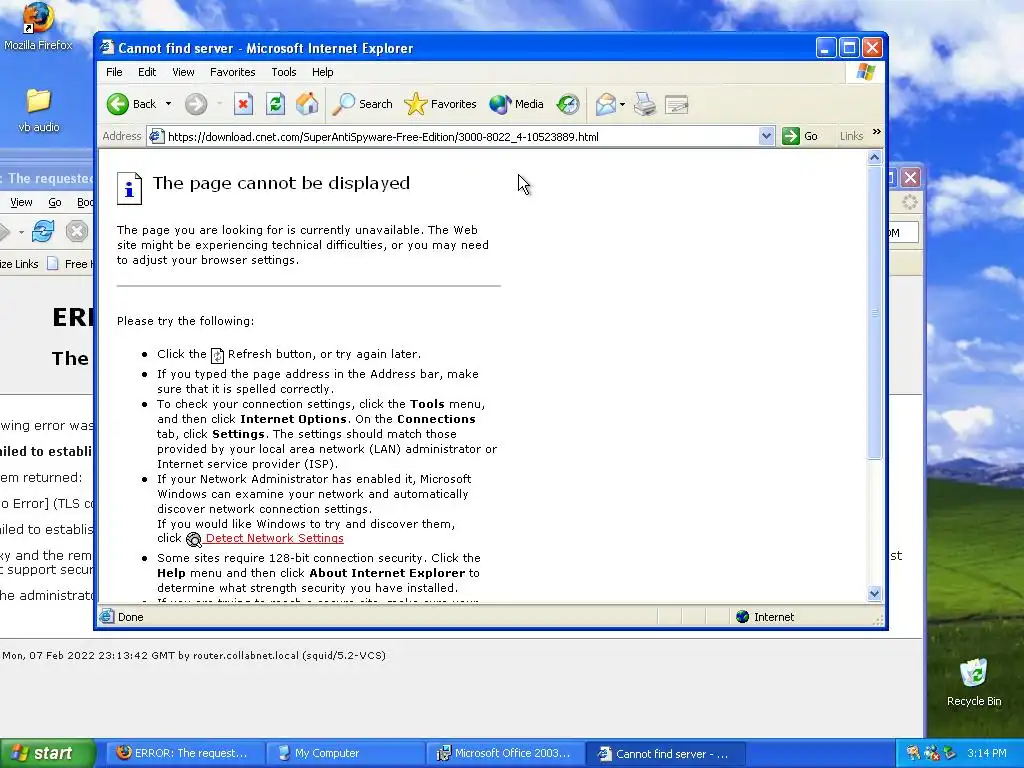This screenshot has width=1024, height=768.
Task: Refresh the page in Internet Explorer
Action: tap(276, 104)
